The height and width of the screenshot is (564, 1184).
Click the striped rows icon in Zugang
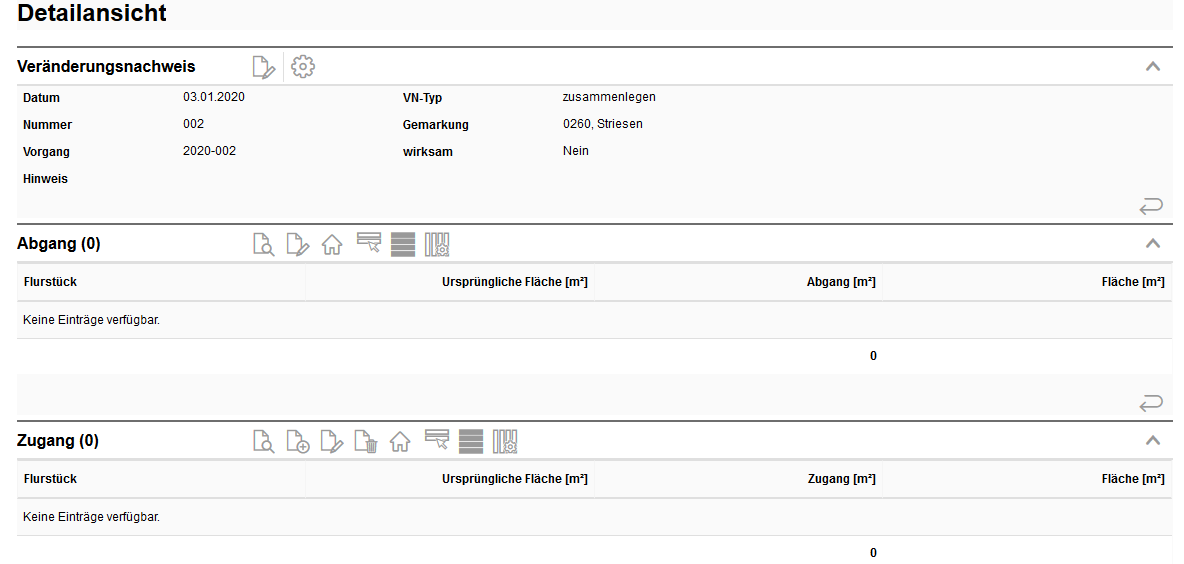point(471,441)
